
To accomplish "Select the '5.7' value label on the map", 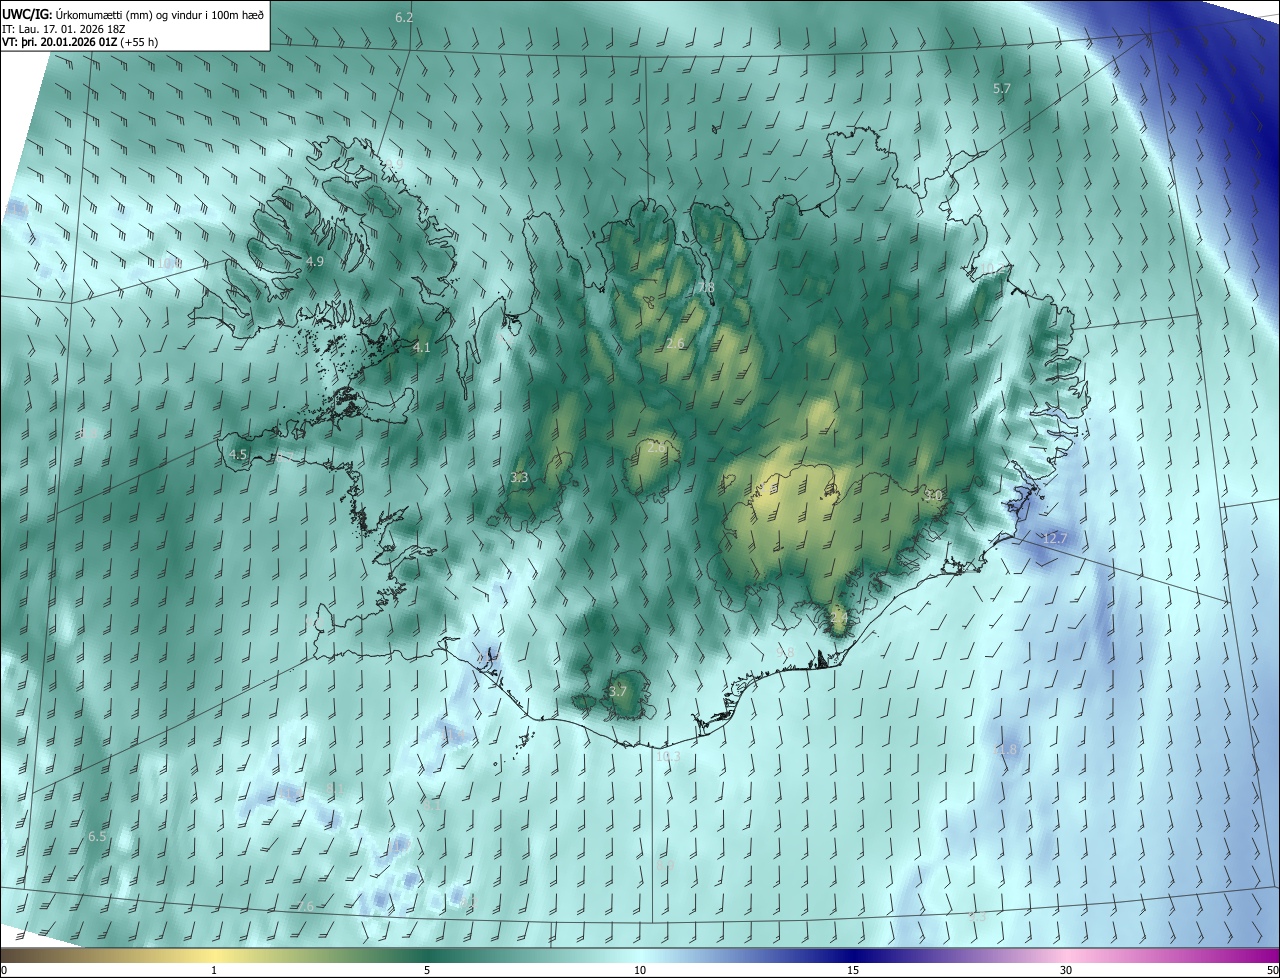I will pyautogui.click(x=1002, y=89).
